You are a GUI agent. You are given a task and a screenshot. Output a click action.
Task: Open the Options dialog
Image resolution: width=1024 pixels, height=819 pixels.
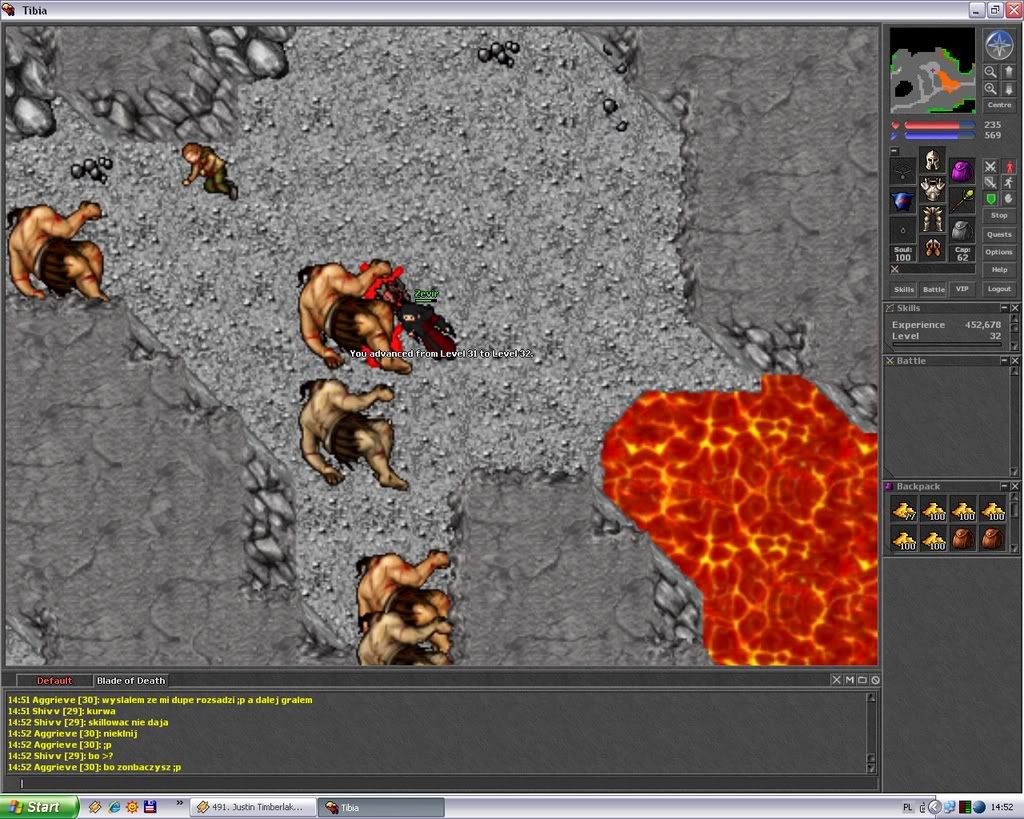[999, 251]
